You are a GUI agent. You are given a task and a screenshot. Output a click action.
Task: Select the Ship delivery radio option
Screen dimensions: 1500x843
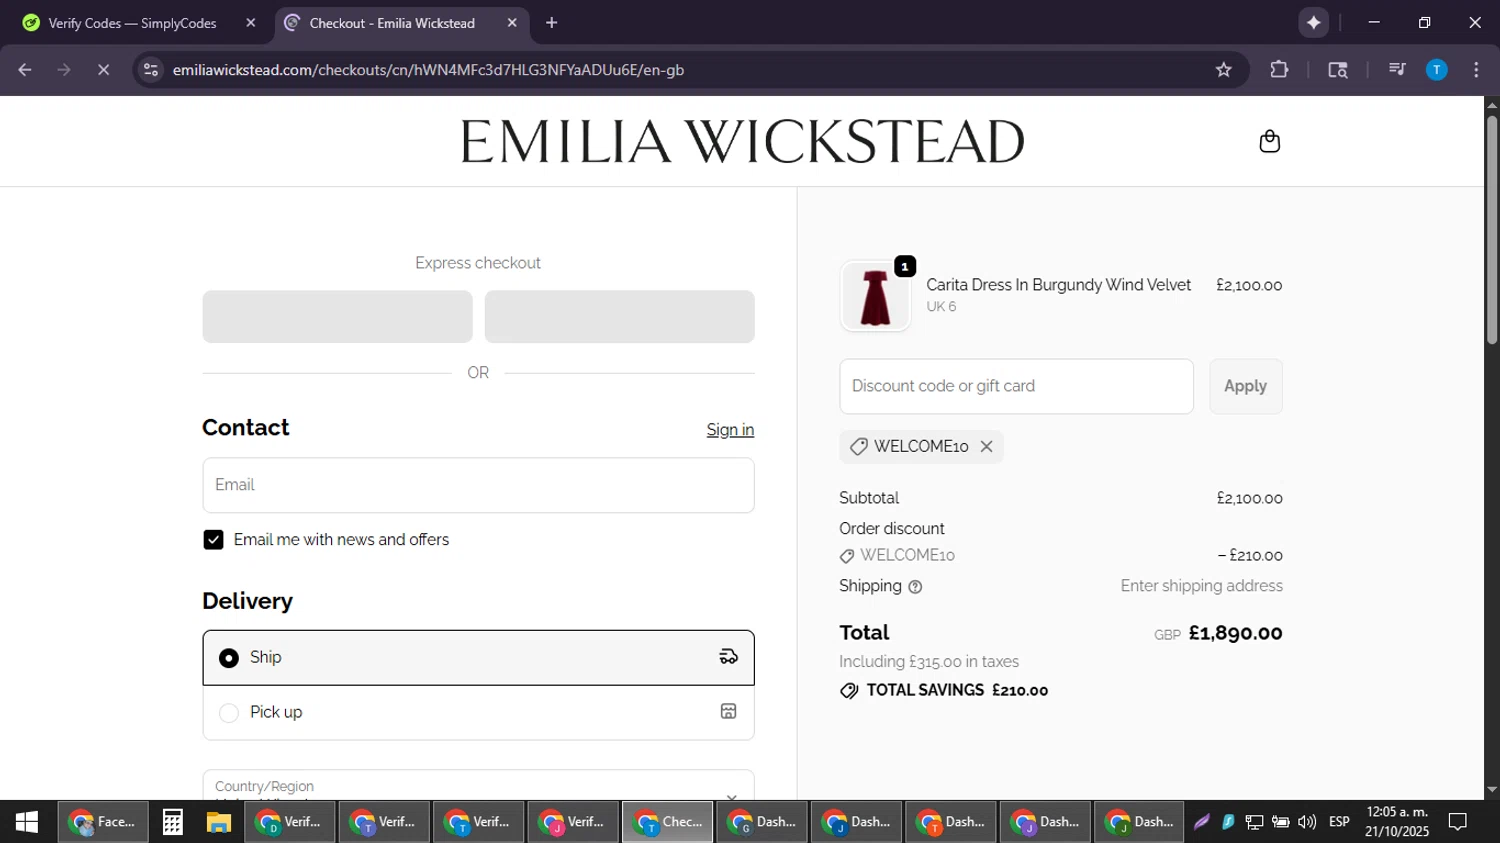pyautogui.click(x=229, y=658)
